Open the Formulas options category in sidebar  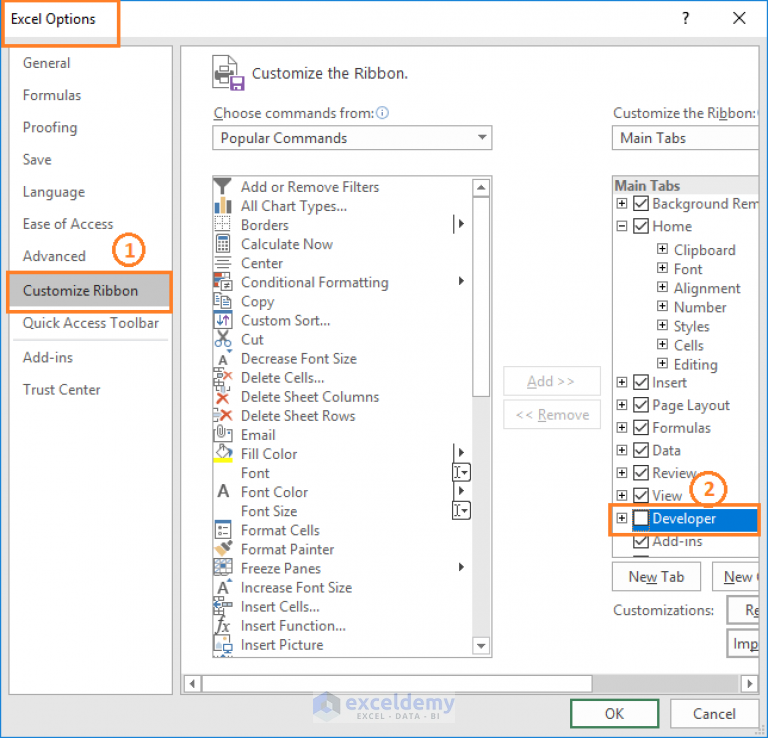click(52, 95)
